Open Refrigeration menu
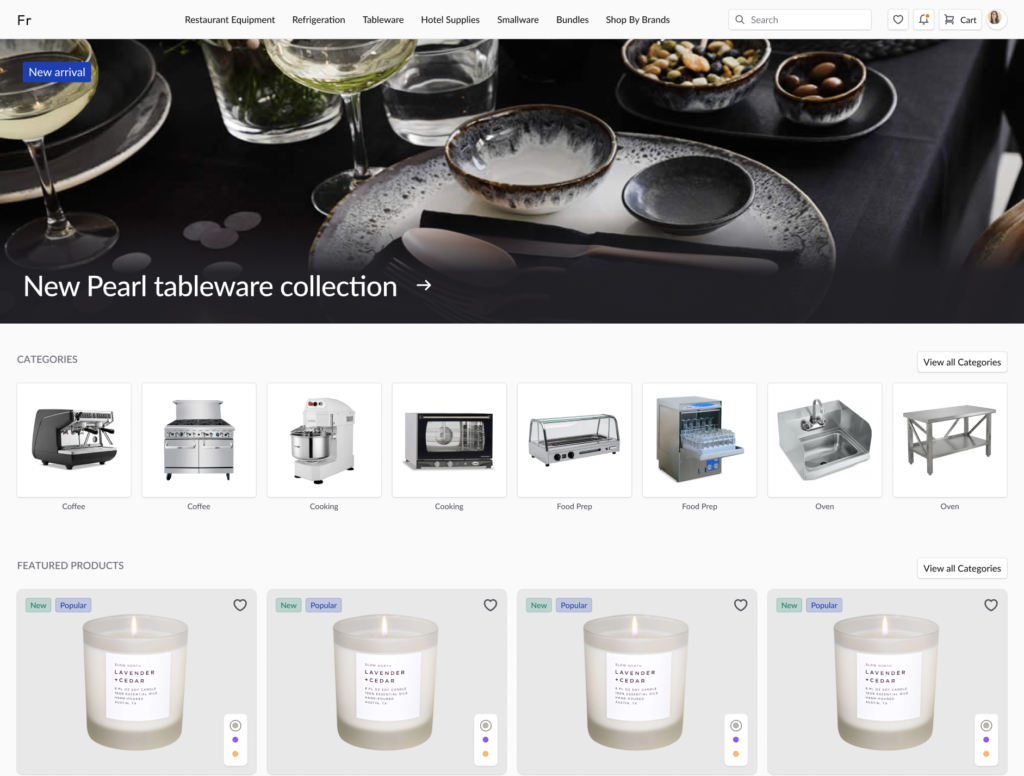Image resolution: width=1024 pixels, height=776 pixels. point(319,20)
